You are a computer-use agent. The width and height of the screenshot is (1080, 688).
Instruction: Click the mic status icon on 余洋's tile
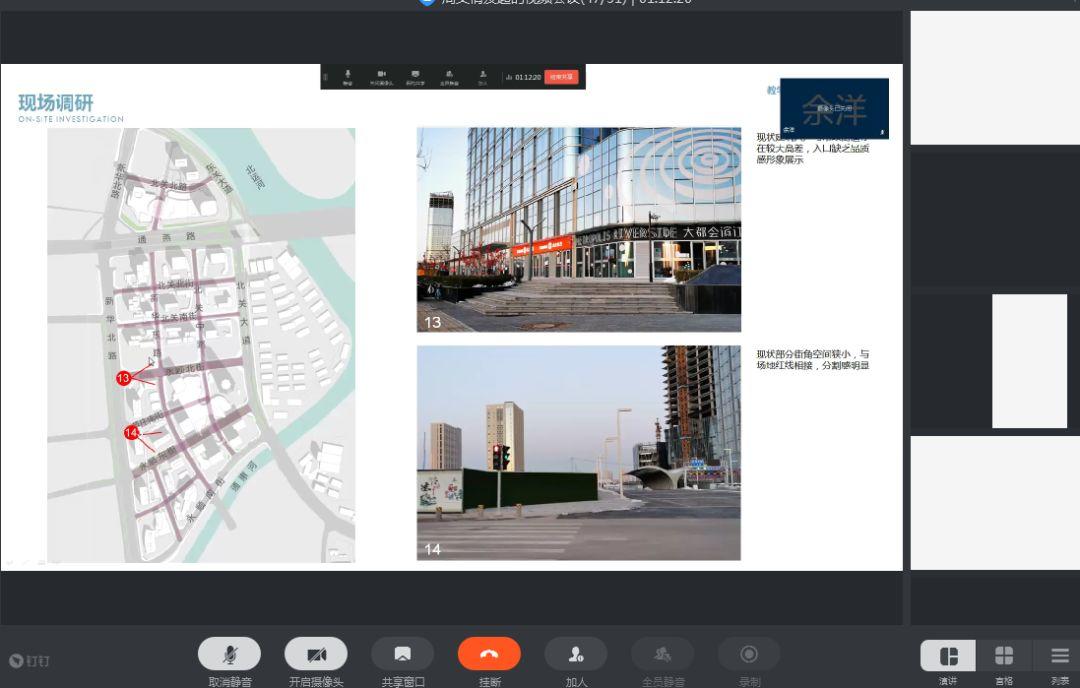click(882, 132)
